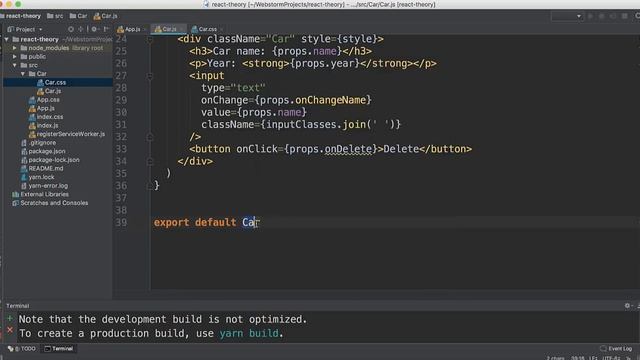Click the UTF-8 encoding in status bar

611,358
